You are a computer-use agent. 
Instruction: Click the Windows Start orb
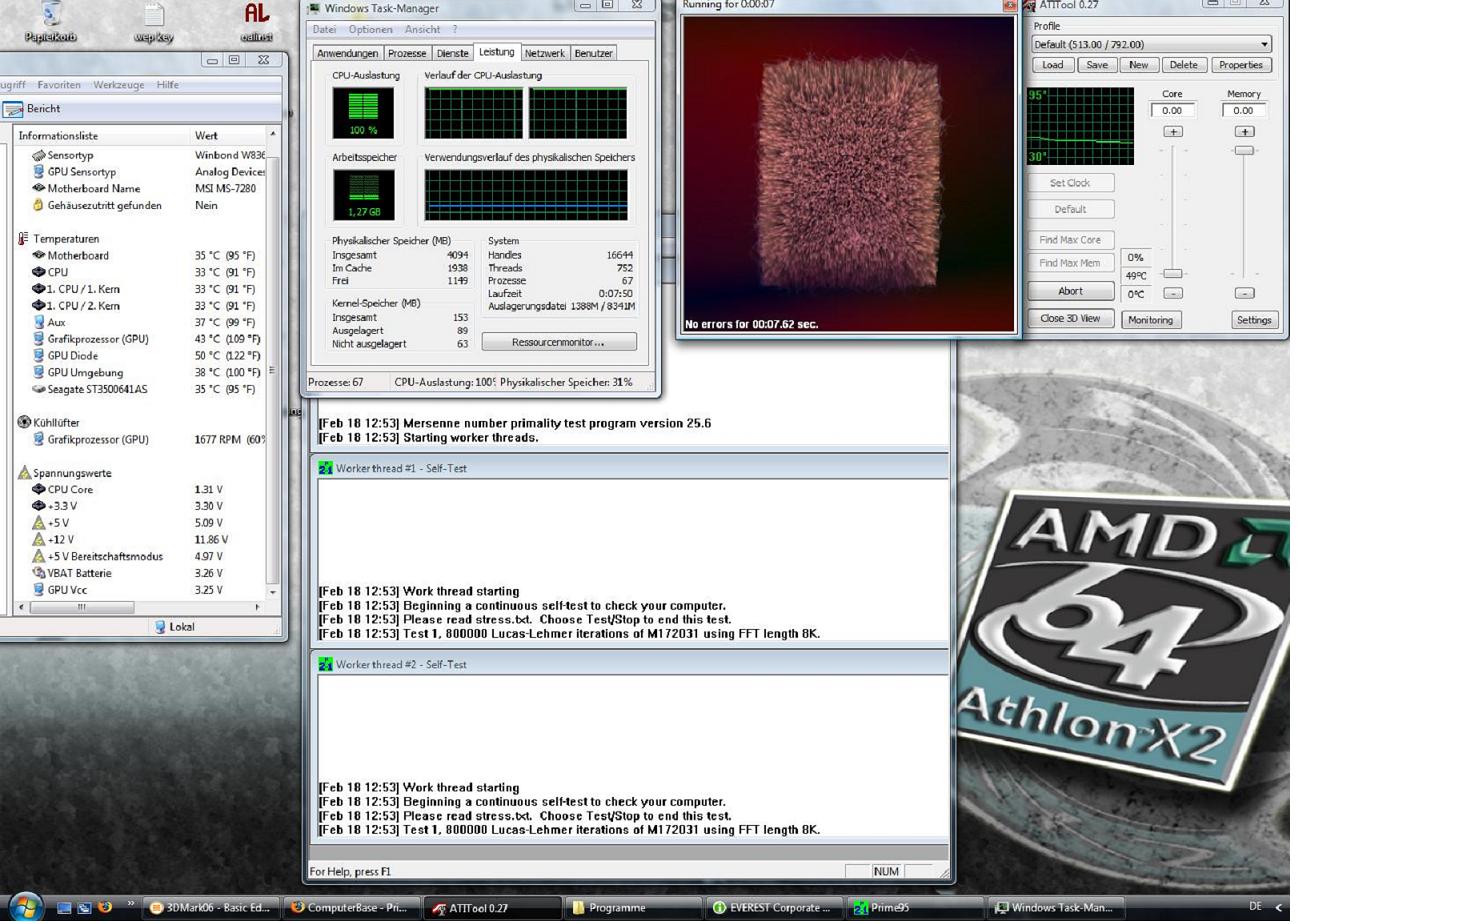[25, 908]
